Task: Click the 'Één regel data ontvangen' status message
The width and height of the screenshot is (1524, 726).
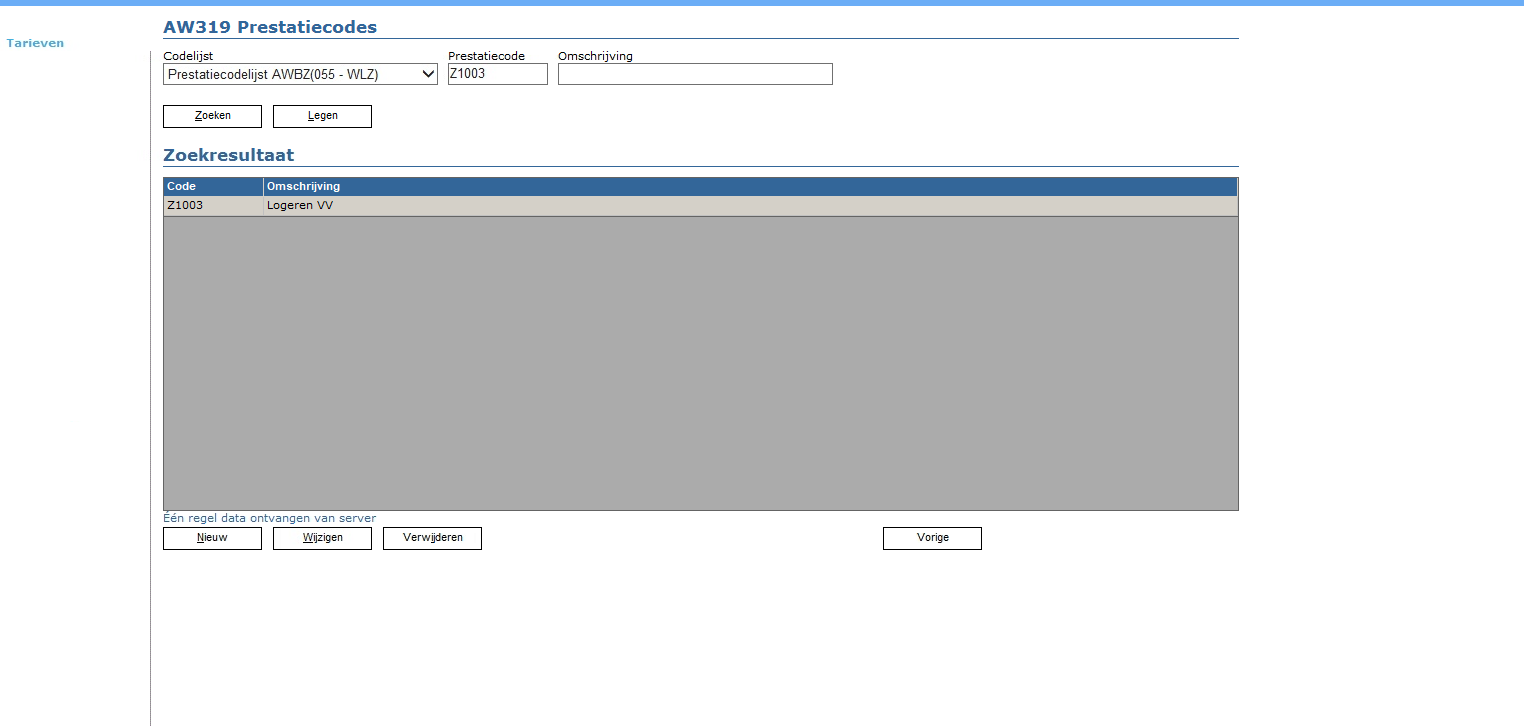Action: (269, 518)
